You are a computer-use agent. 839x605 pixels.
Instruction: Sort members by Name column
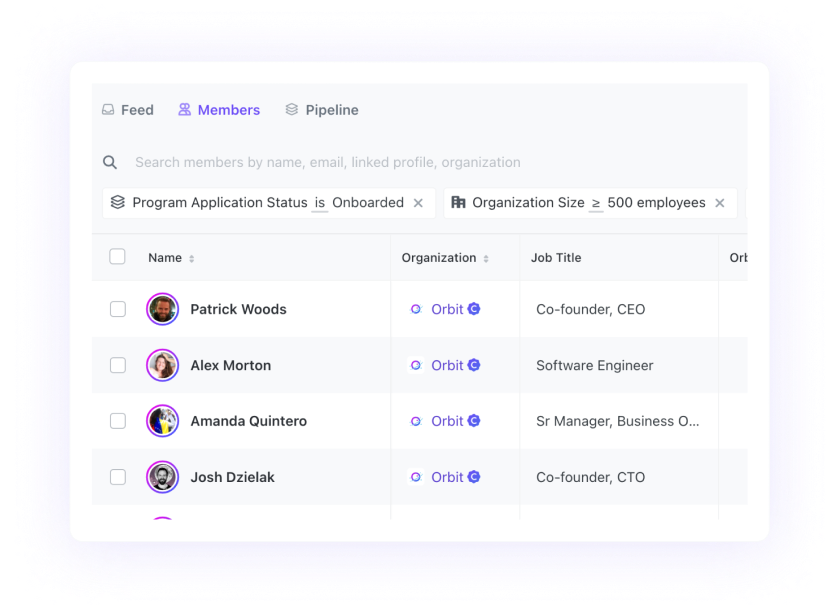191,258
